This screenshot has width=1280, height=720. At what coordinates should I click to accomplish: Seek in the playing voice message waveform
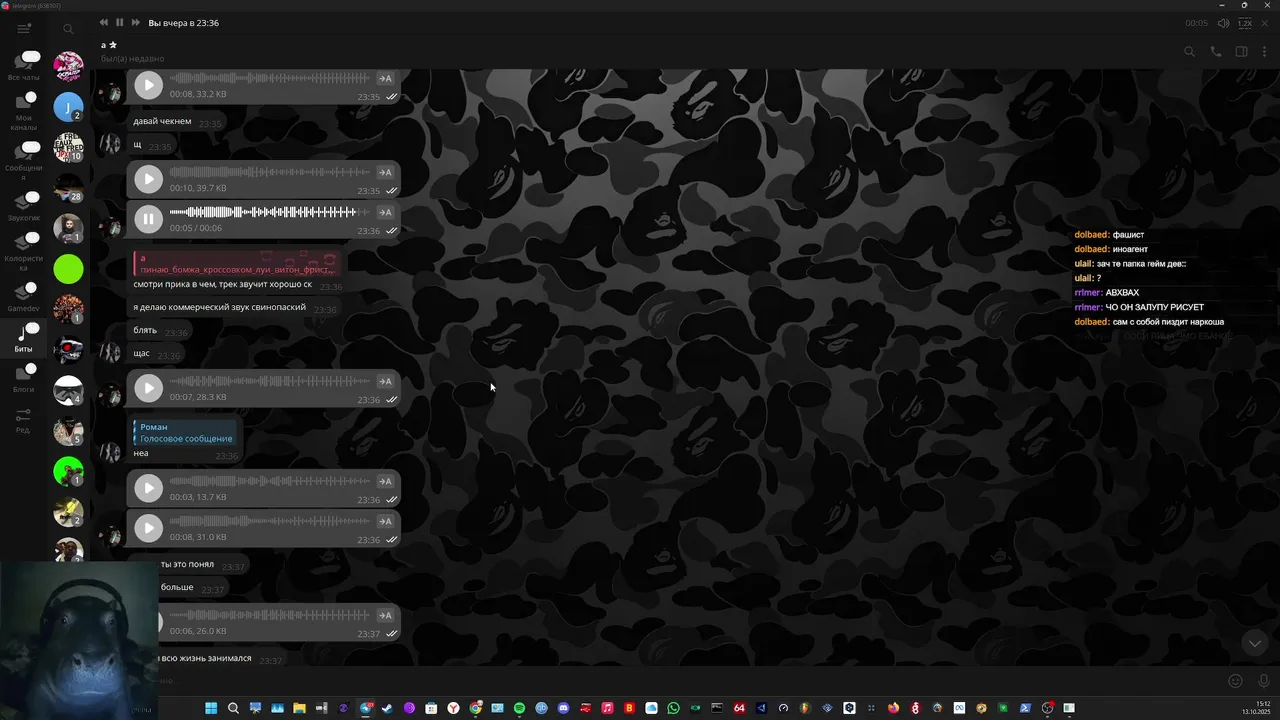point(270,212)
